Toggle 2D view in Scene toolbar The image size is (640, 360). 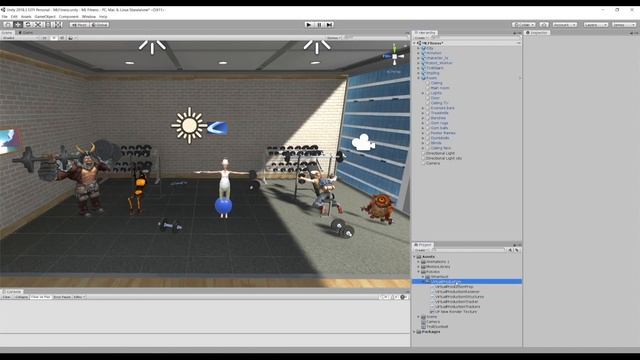[45, 38]
